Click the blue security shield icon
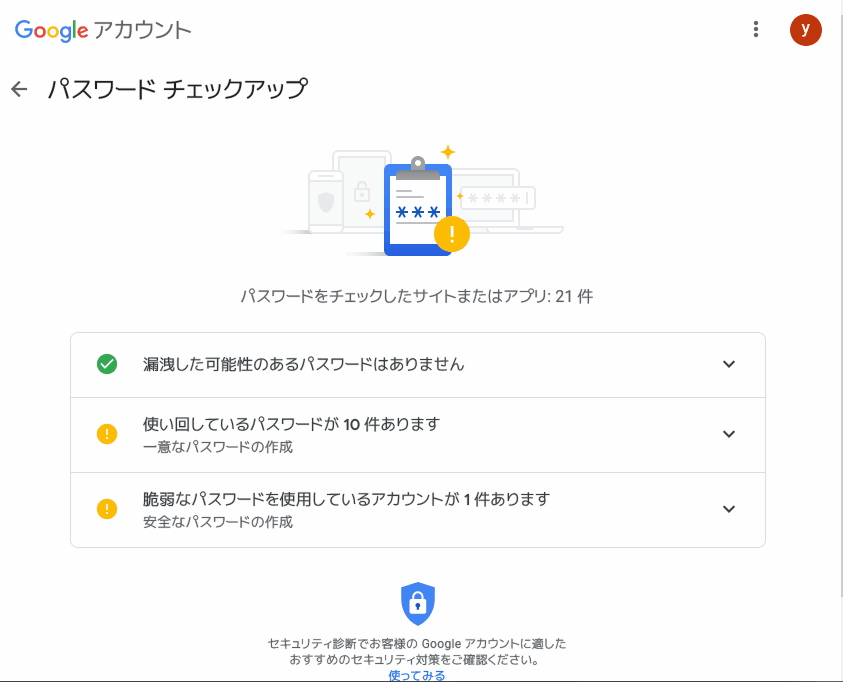Viewport: 843px width, 682px height. (418, 603)
